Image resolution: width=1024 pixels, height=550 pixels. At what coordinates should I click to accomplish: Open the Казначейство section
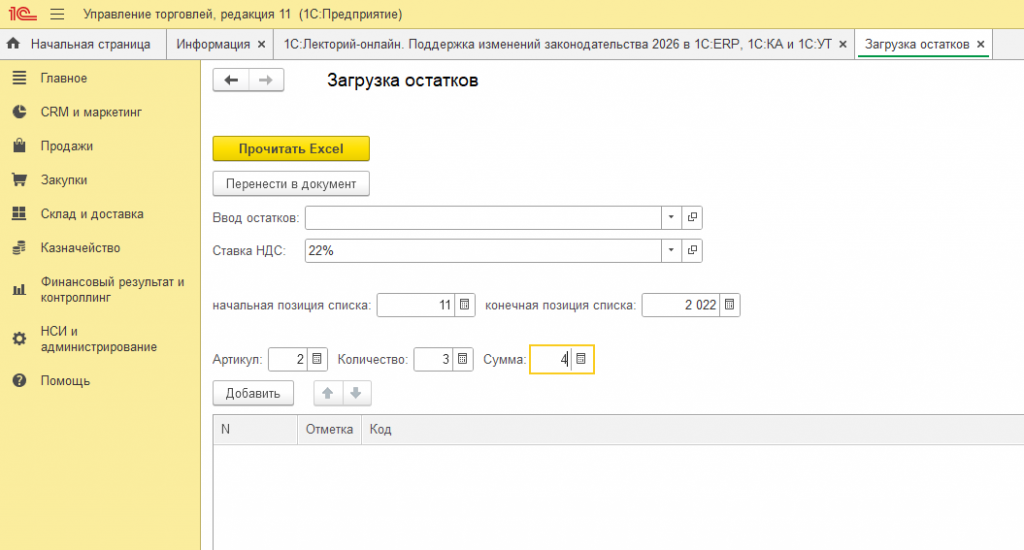point(80,248)
